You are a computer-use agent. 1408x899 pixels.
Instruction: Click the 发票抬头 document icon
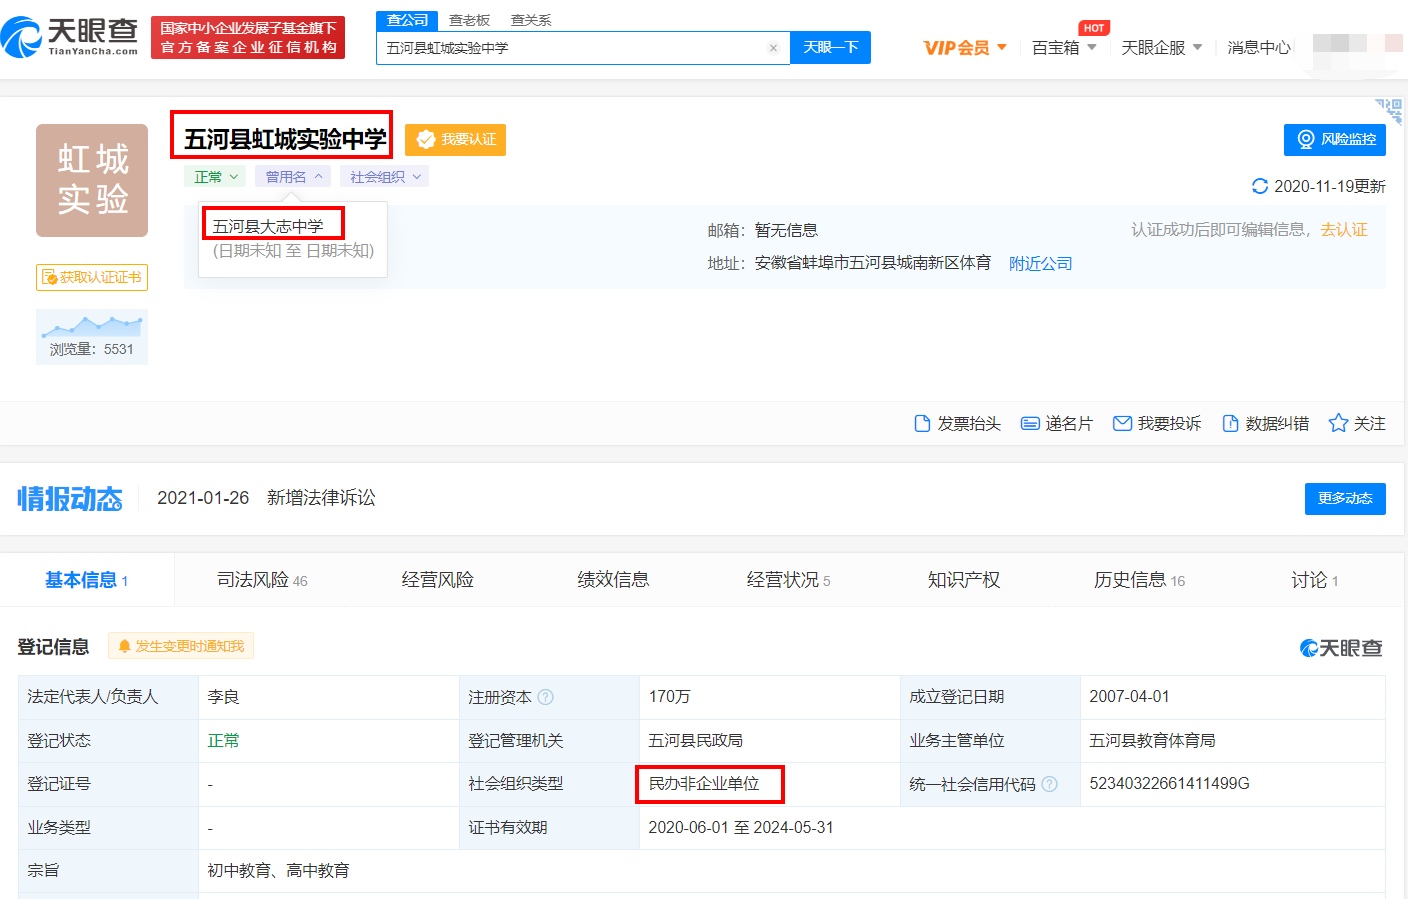(x=922, y=424)
